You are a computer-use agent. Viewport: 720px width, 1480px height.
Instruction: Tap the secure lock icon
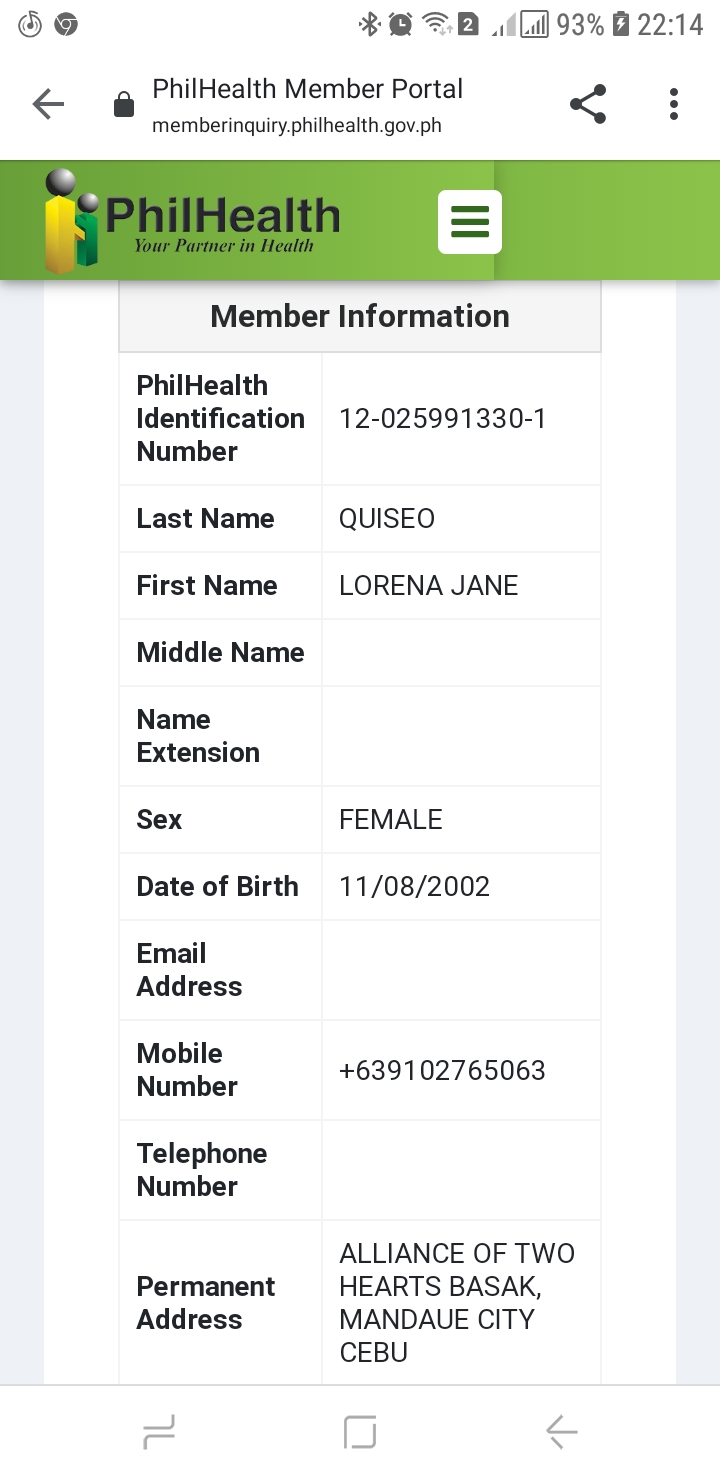tap(124, 105)
